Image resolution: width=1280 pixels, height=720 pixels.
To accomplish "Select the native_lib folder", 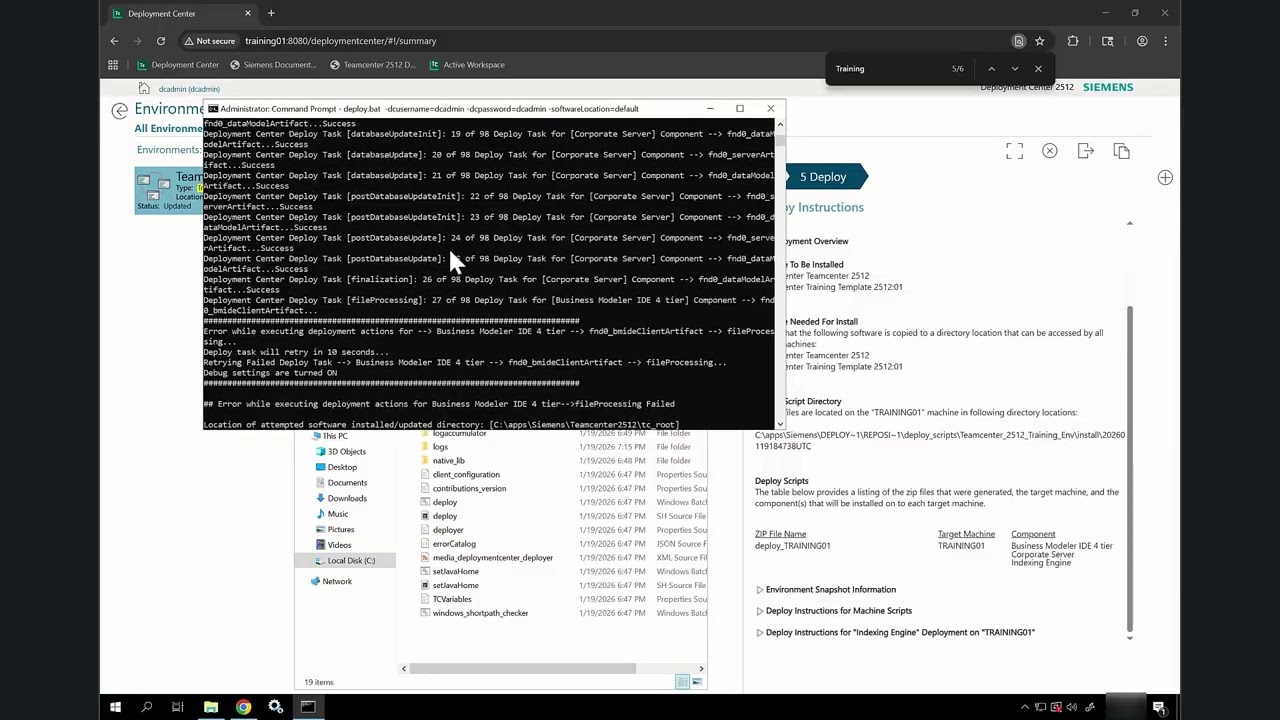I will pos(448,461).
